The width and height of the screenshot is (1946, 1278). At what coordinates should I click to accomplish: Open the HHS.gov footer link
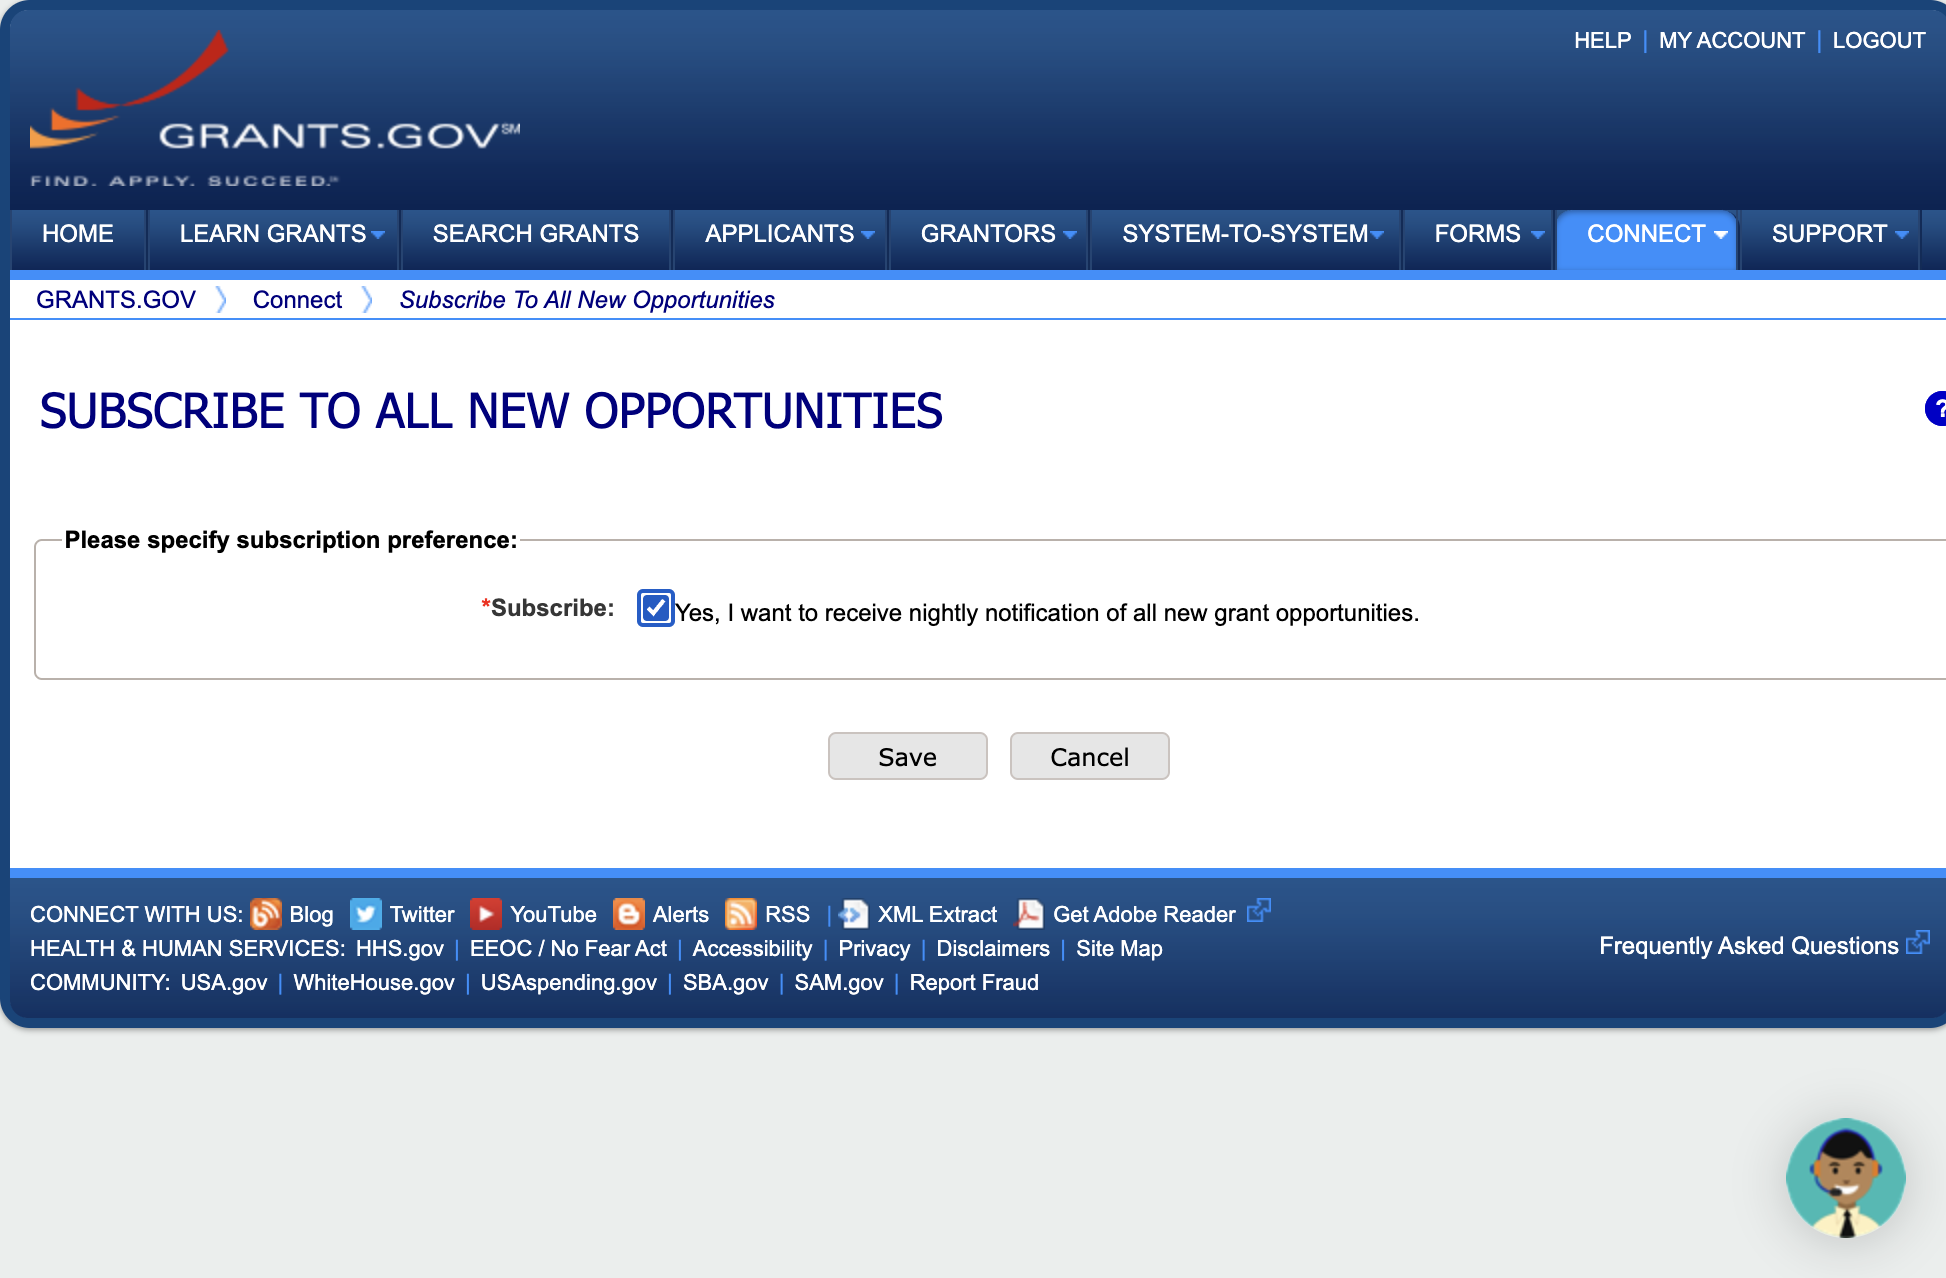coord(400,948)
